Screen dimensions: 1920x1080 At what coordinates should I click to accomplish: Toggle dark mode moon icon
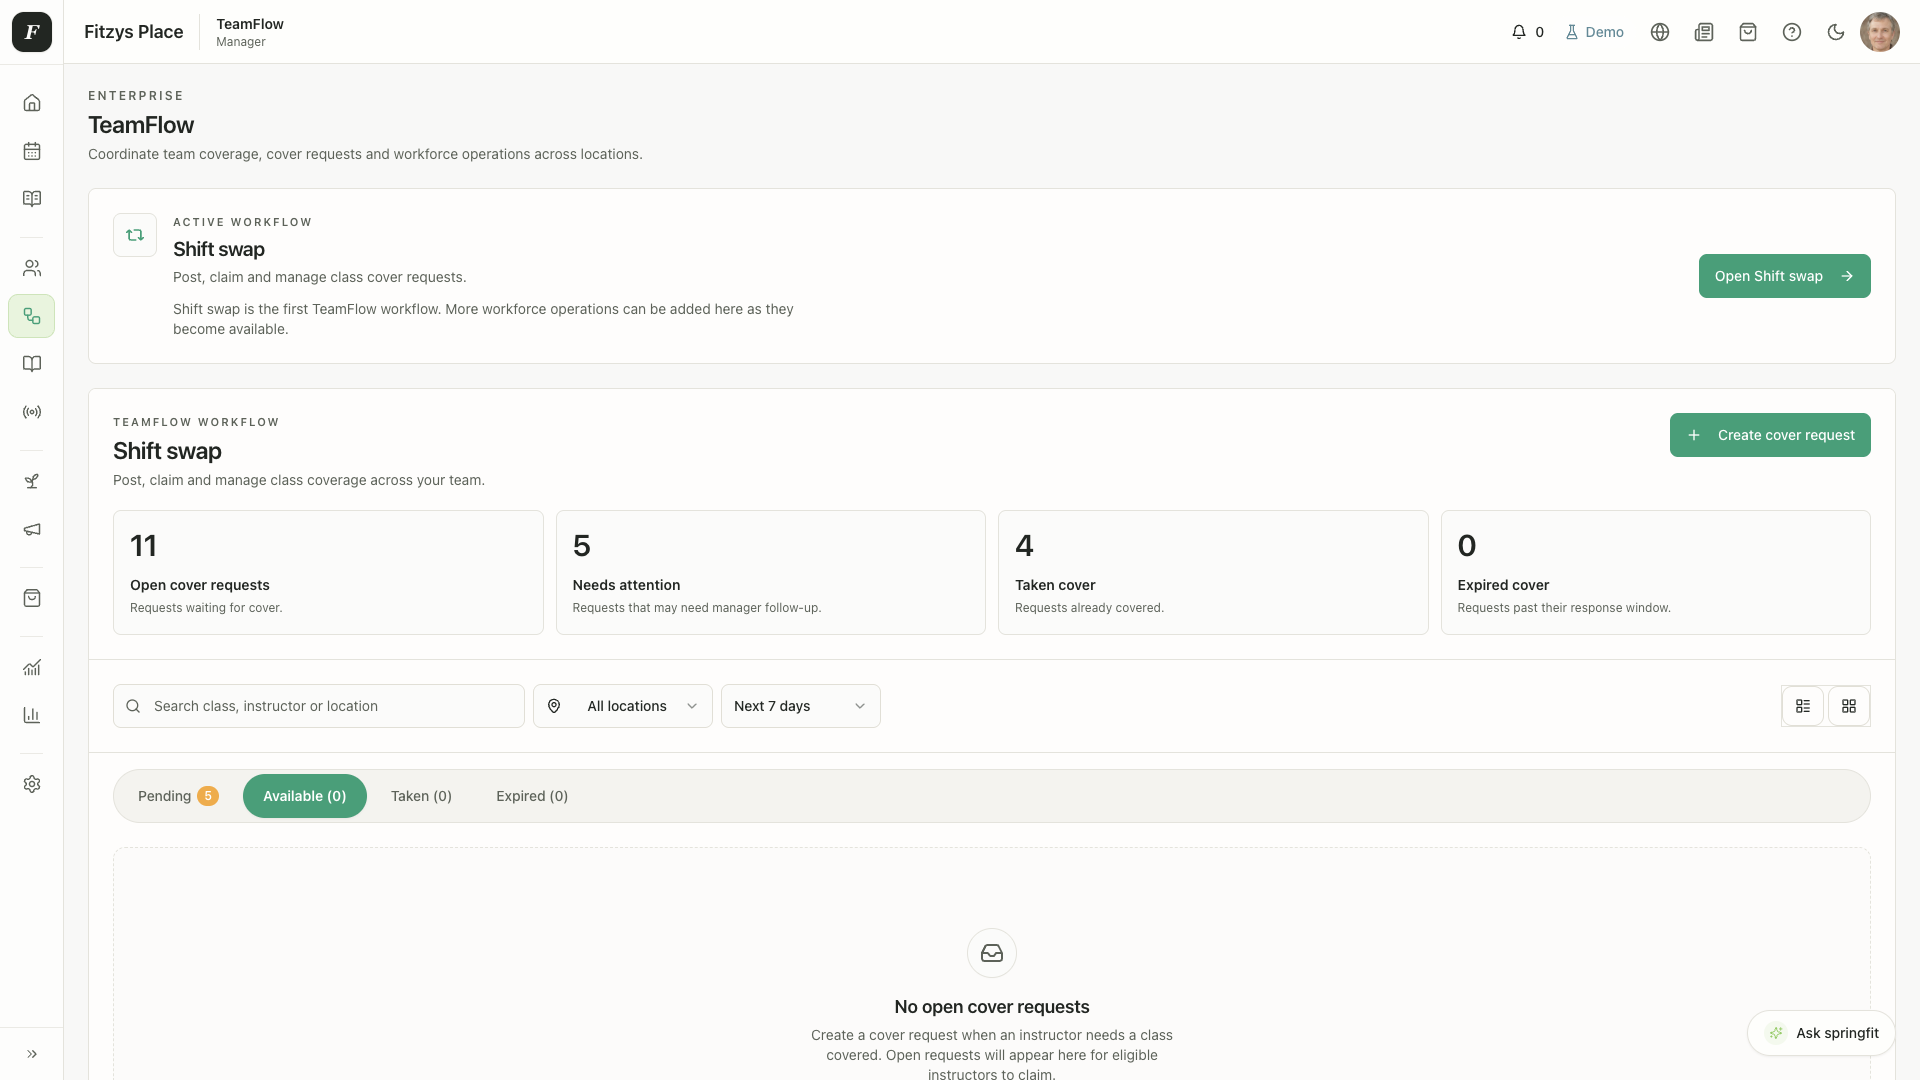click(x=1836, y=32)
